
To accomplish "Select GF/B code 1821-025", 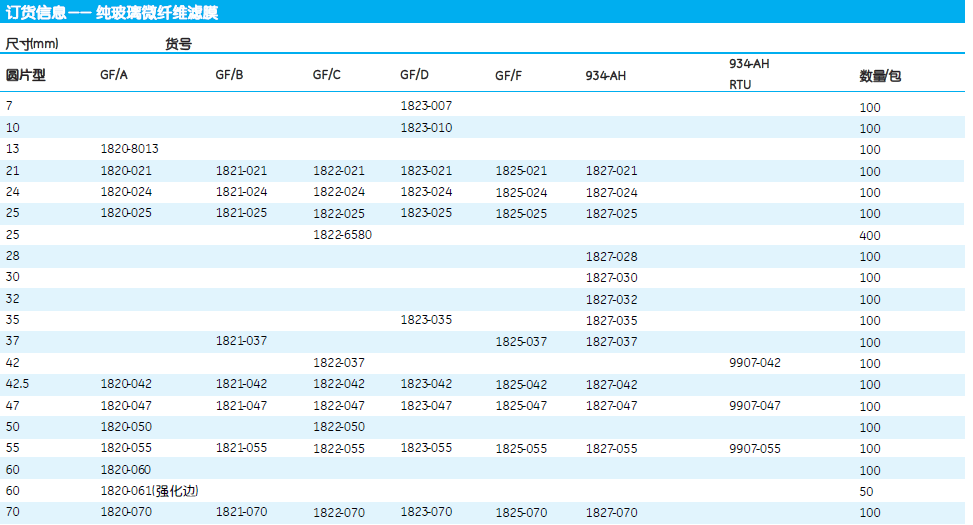I will point(241,213).
